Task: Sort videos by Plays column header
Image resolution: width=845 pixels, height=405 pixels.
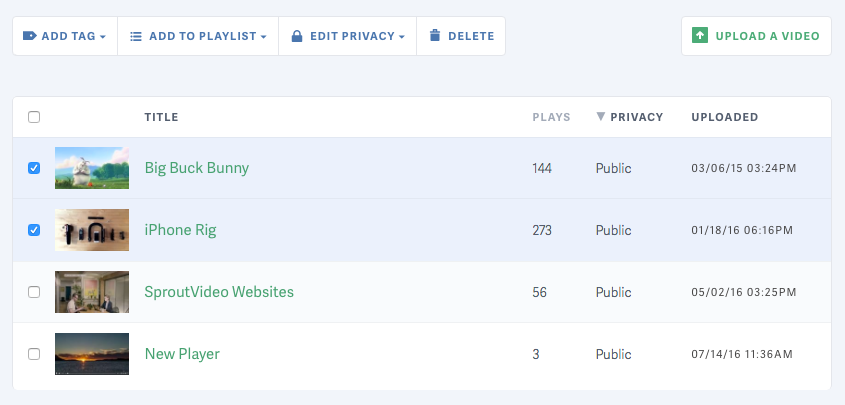Action: (551, 117)
